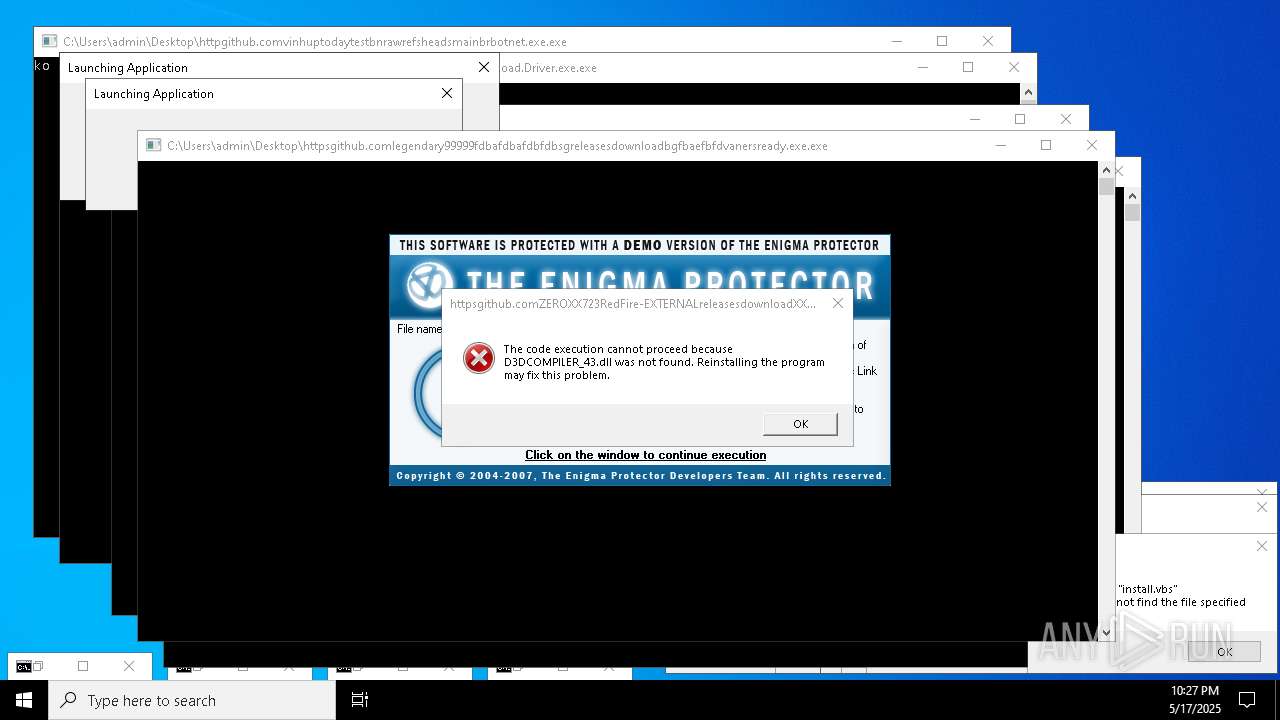Click the 'File name' label in Enigma window
Viewport: 1280px width, 720px height.
(x=419, y=329)
